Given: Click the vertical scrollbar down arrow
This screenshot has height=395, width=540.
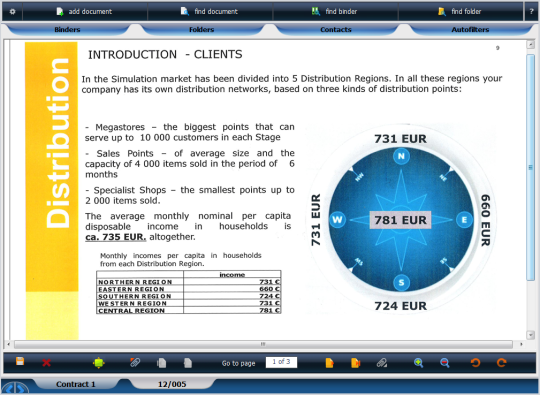Looking at the screenshot, I should point(530,334).
